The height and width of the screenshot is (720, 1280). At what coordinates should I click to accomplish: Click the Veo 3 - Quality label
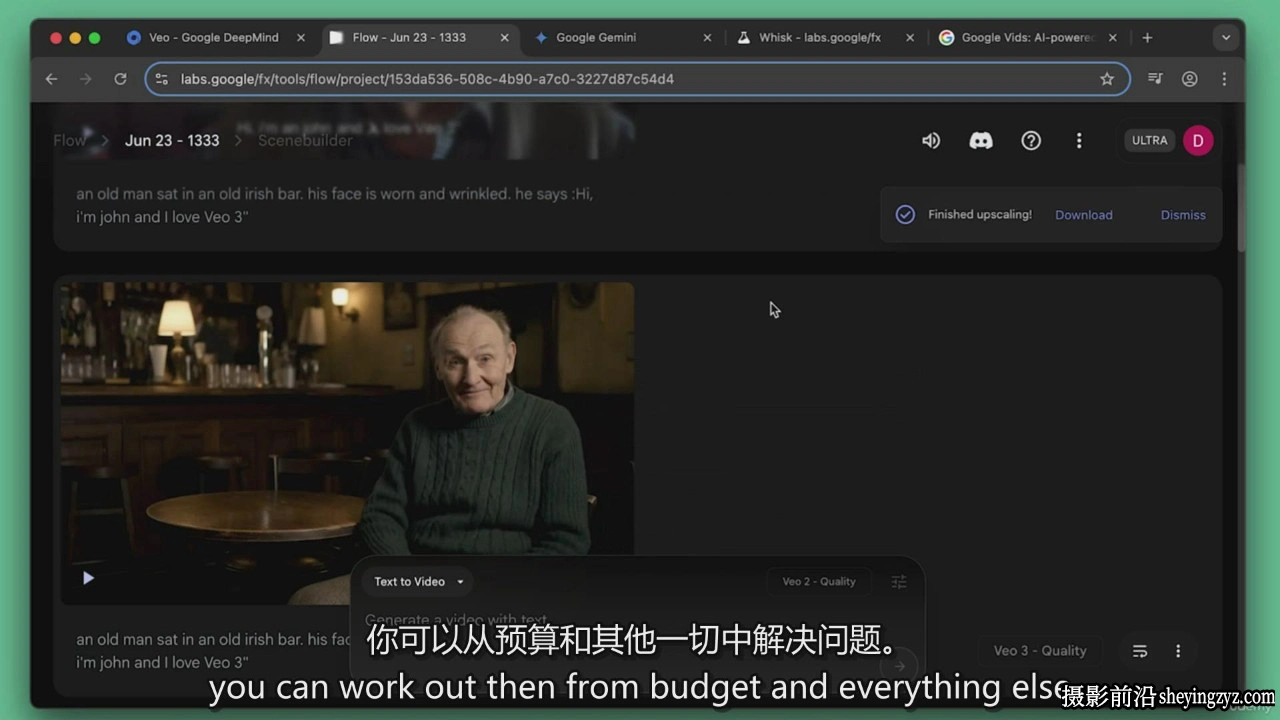pyautogui.click(x=1040, y=651)
